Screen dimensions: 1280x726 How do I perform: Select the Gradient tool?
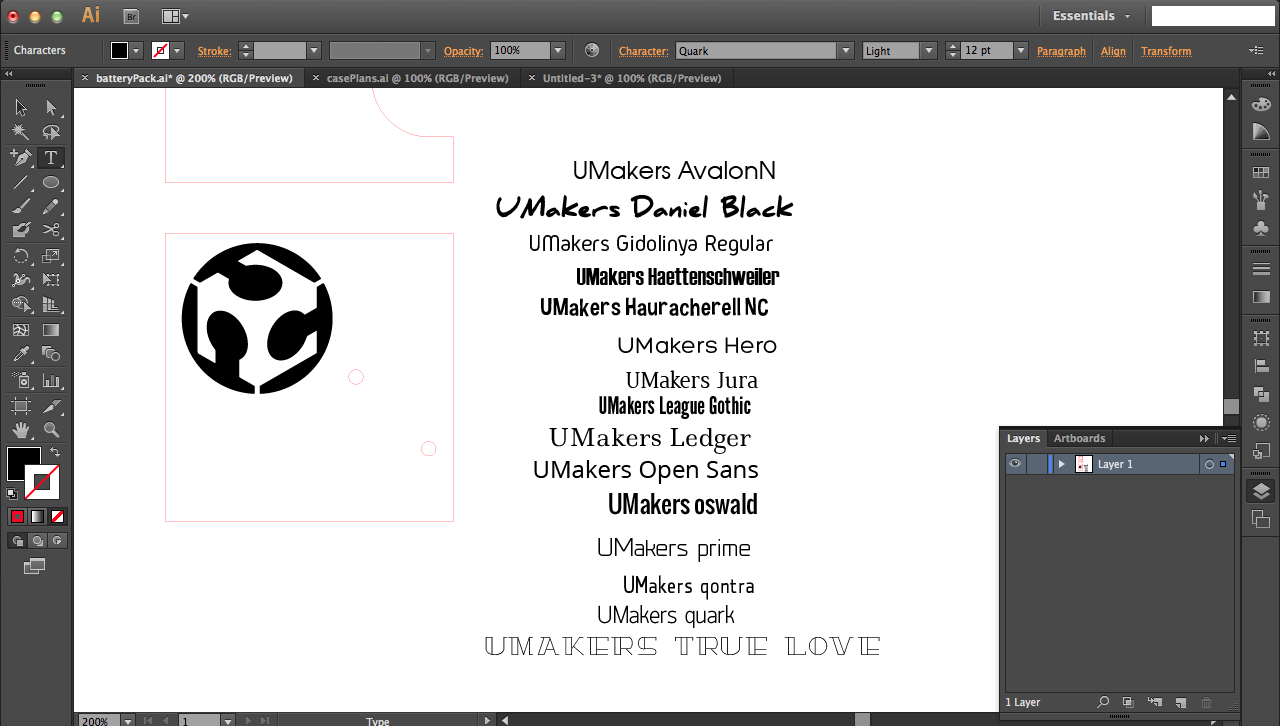pos(51,330)
